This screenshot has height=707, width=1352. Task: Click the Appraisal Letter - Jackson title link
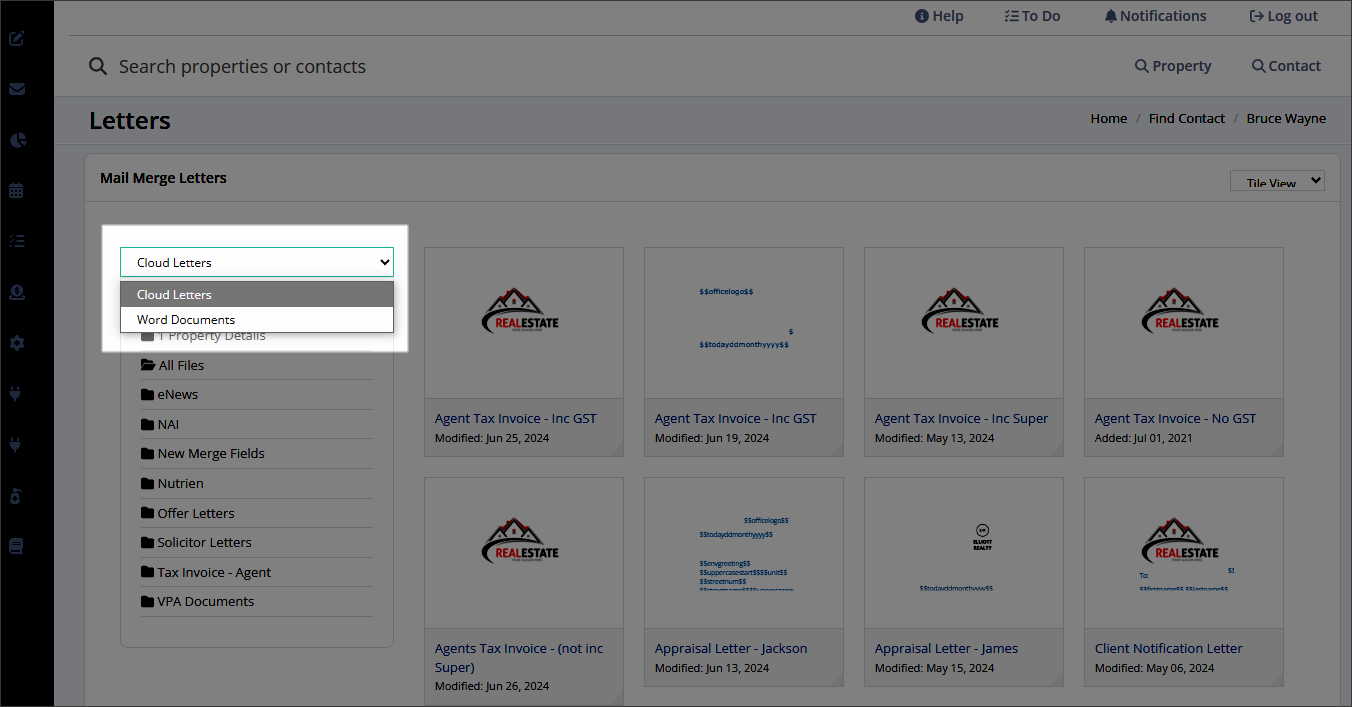[x=731, y=648]
